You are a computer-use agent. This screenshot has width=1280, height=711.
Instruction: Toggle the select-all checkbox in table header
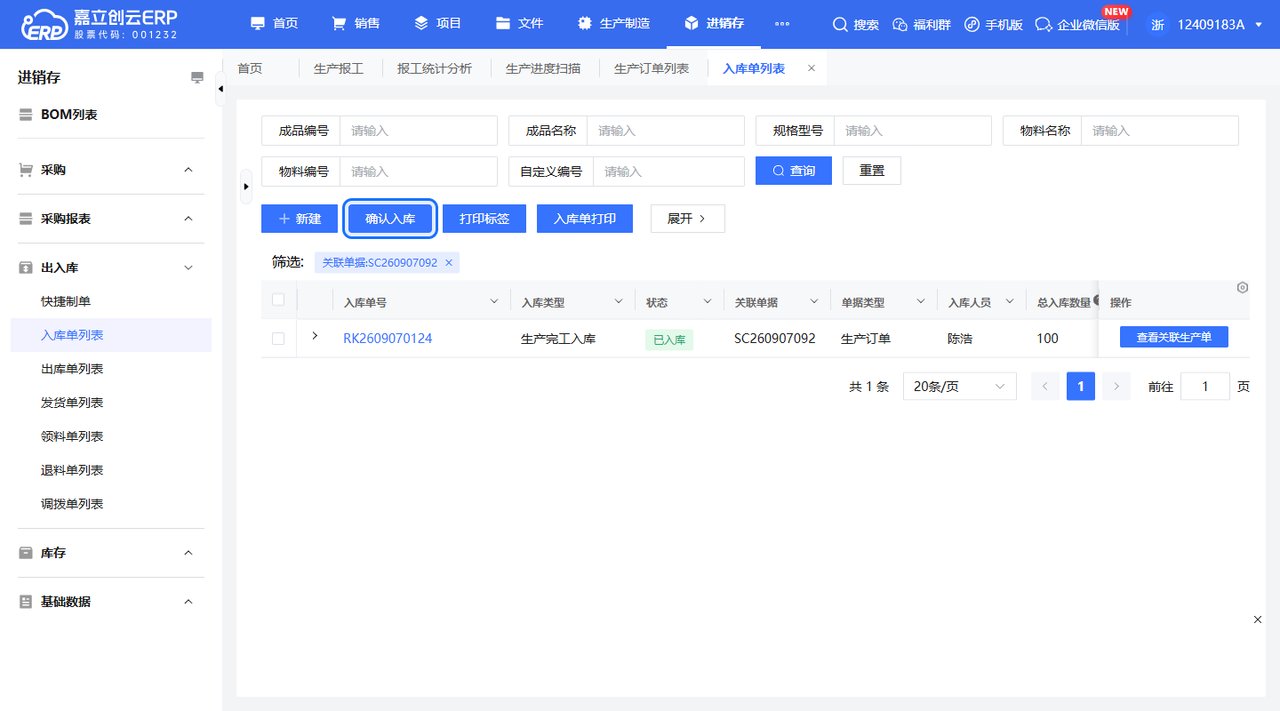click(x=278, y=300)
